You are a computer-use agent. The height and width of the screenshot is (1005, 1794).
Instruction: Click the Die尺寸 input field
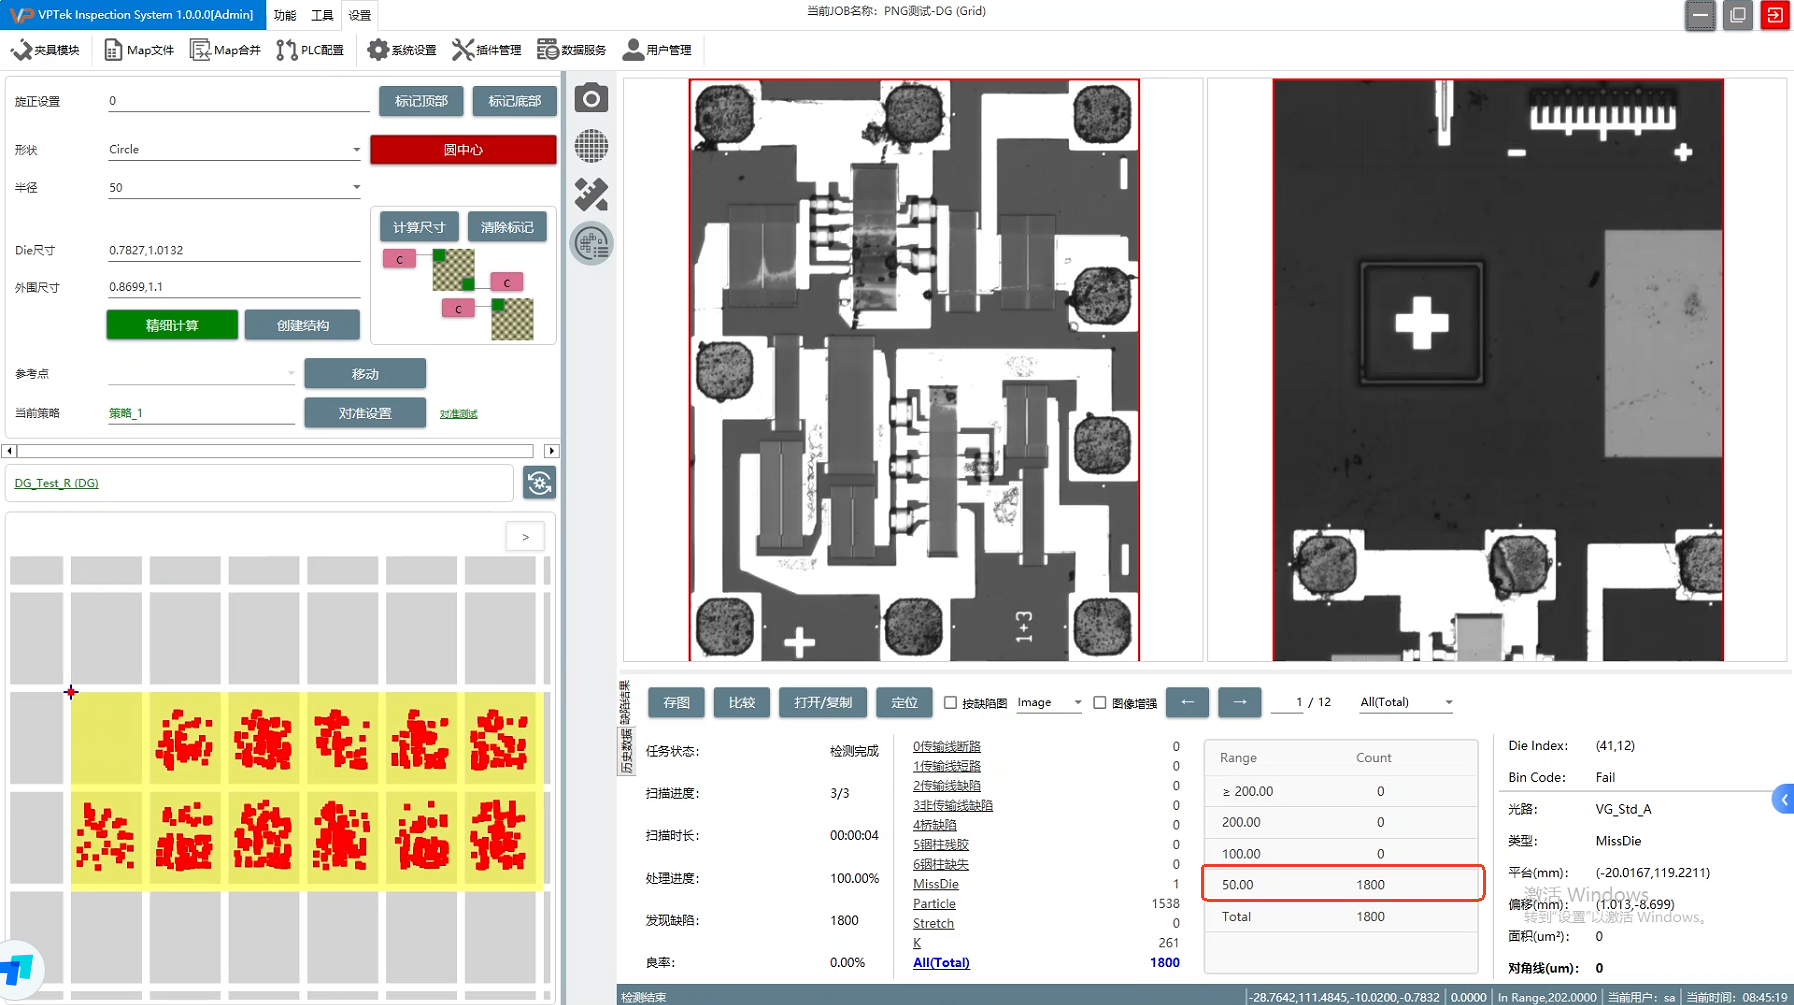(234, 250)
